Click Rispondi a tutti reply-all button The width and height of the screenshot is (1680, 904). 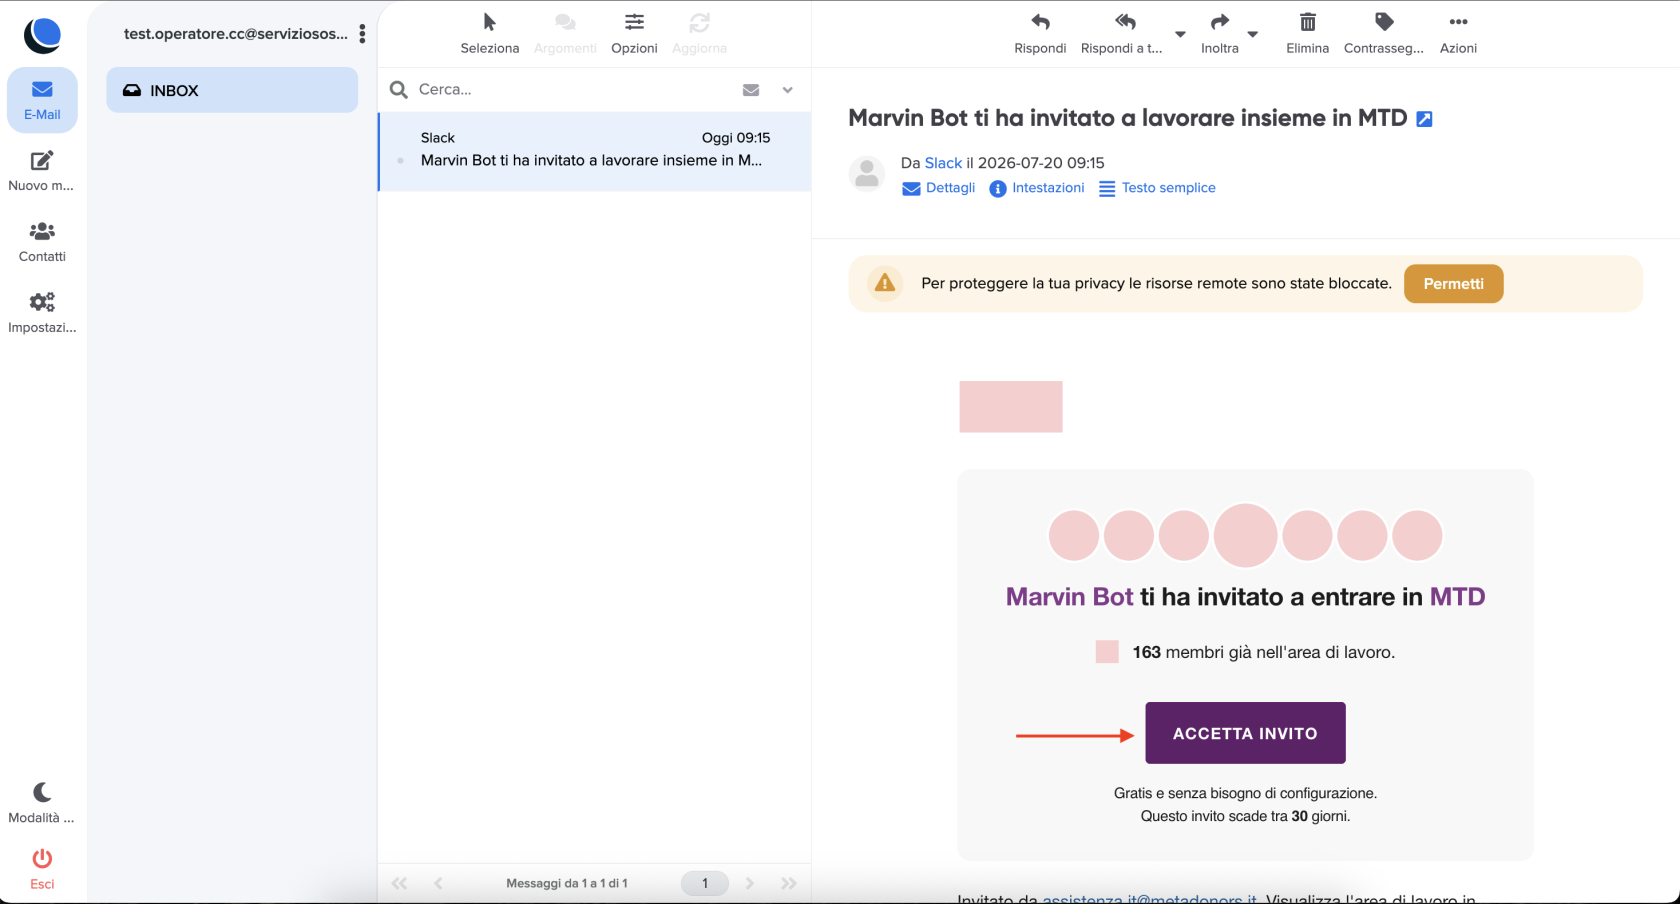pos(1122,34)
